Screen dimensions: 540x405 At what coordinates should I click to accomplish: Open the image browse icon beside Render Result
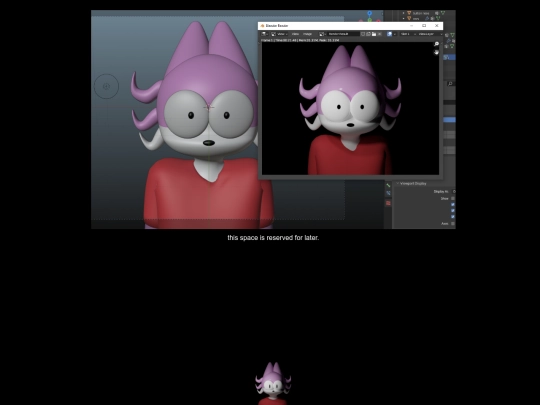[x=322, y=34]
